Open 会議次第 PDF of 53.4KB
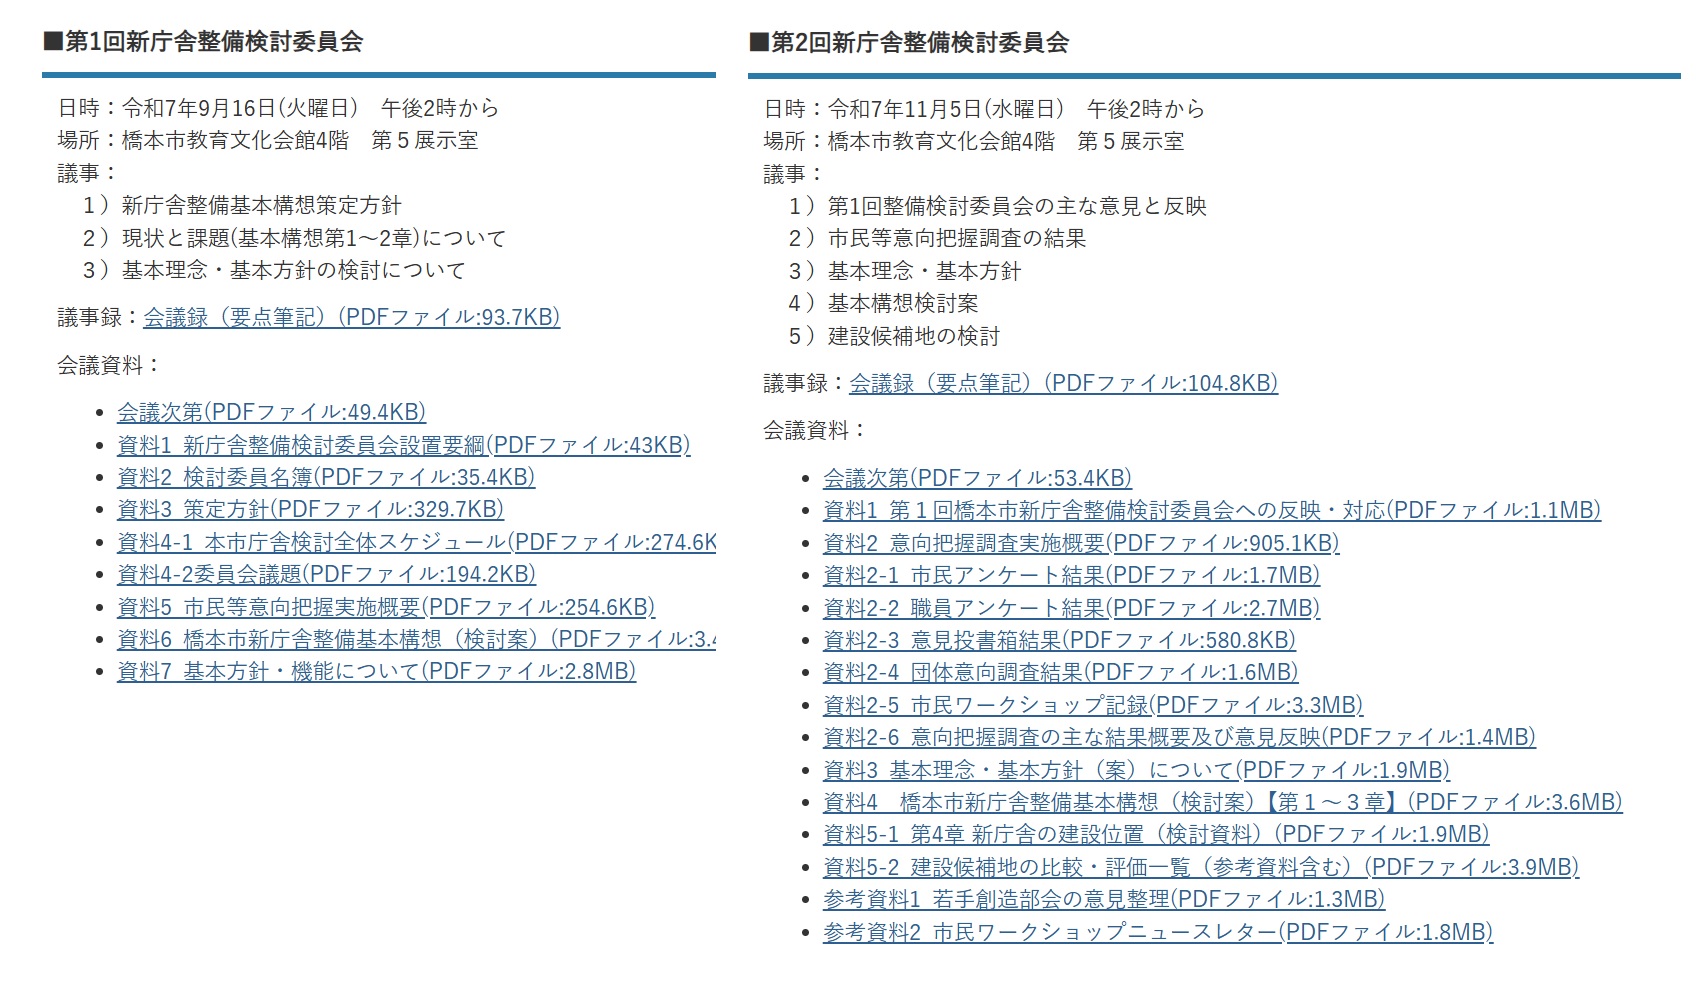Viewport: 1696px width, 991px height. [x=977, y=478]
